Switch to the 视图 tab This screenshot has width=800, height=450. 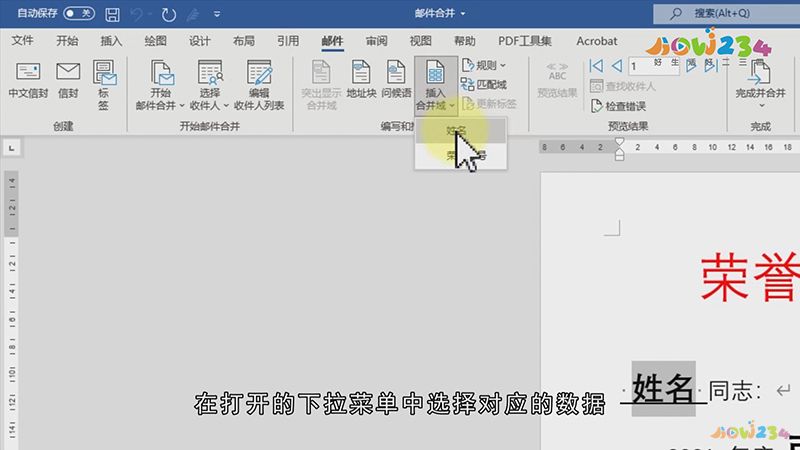(x=420, y=41)
